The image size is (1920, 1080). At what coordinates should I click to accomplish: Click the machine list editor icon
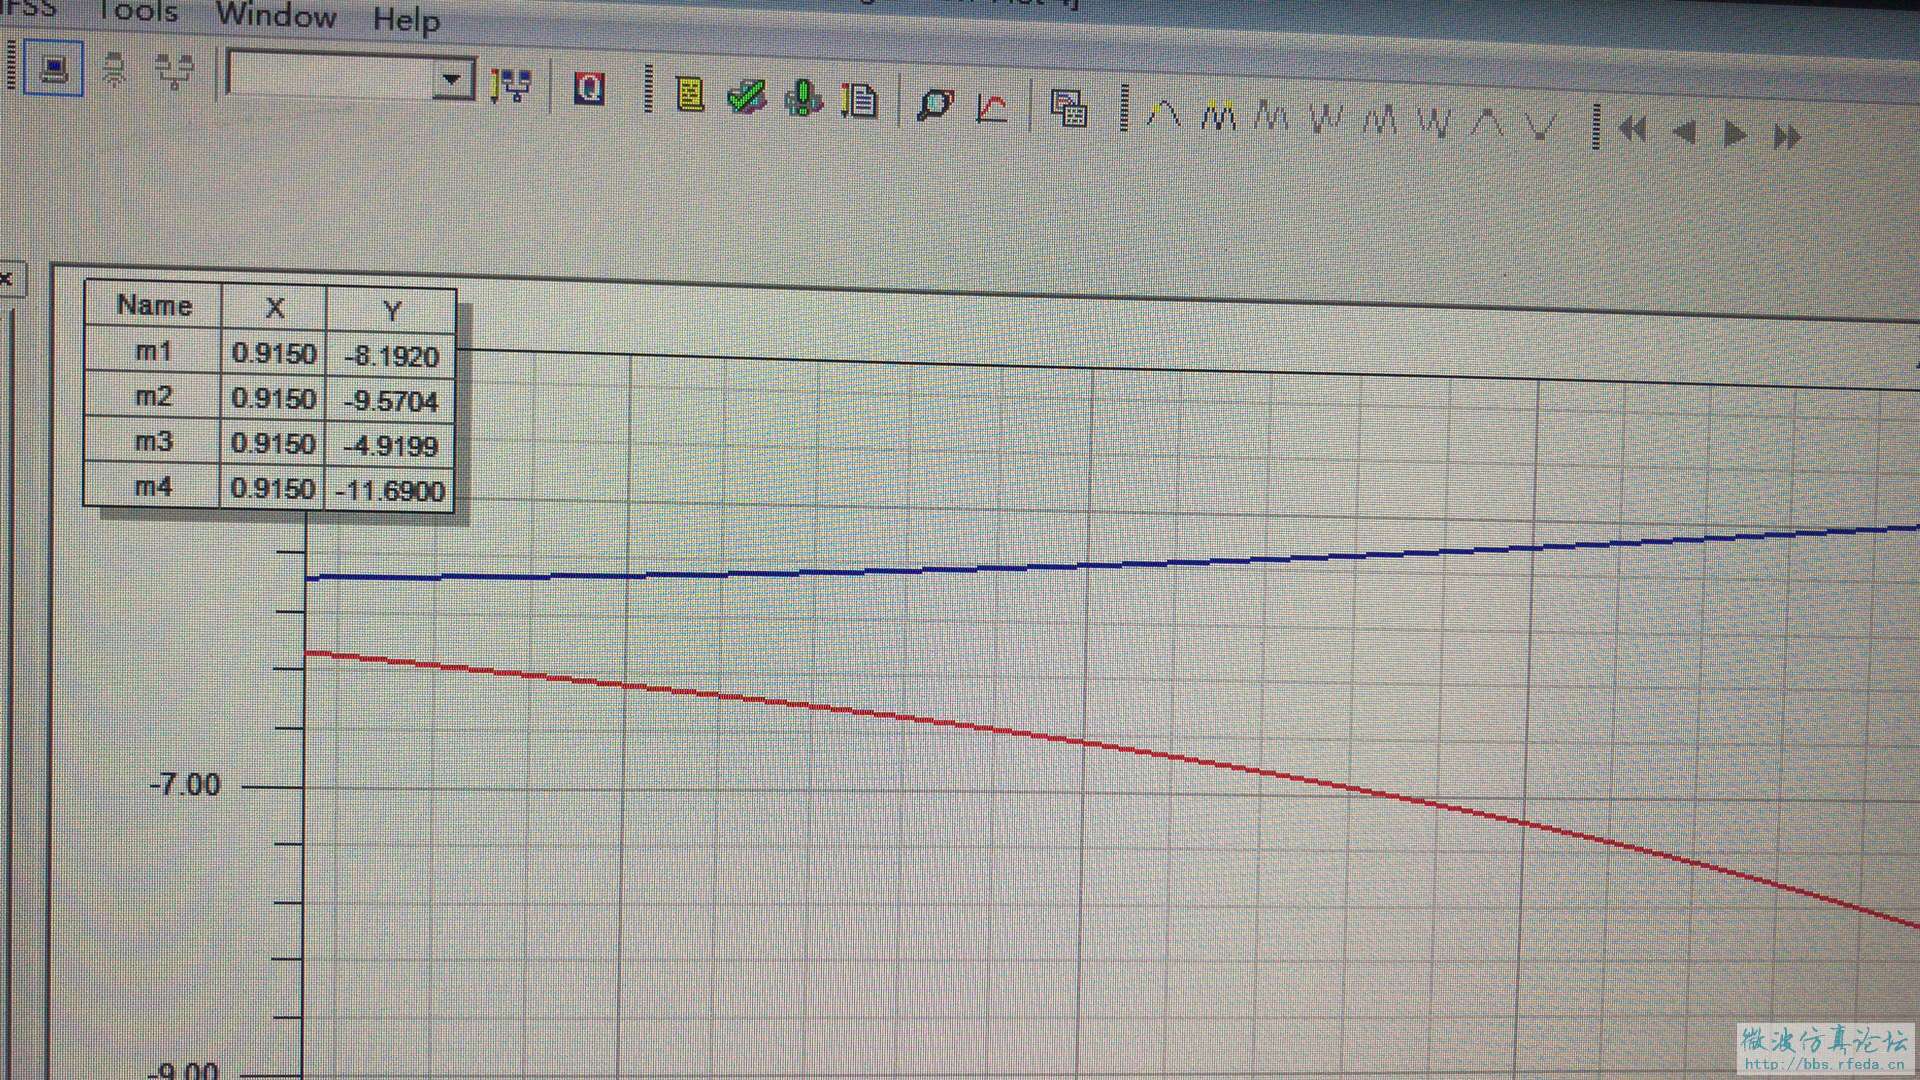pos(512,86)
